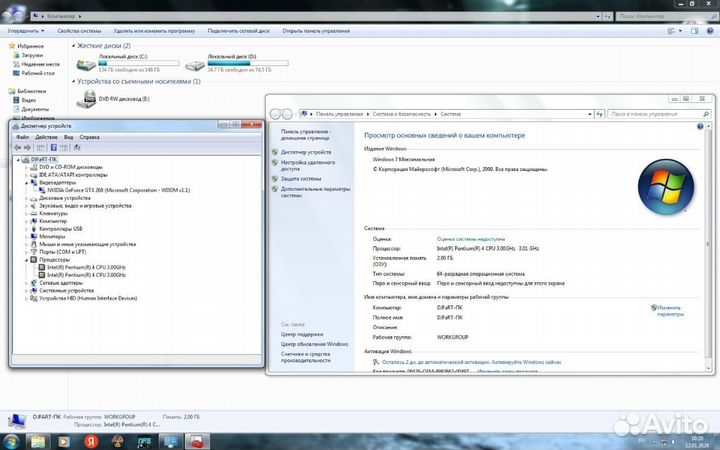Select Загрузки in Explorer favorites
Viewport: 720px width, 450px height.
tap(32, 55)
